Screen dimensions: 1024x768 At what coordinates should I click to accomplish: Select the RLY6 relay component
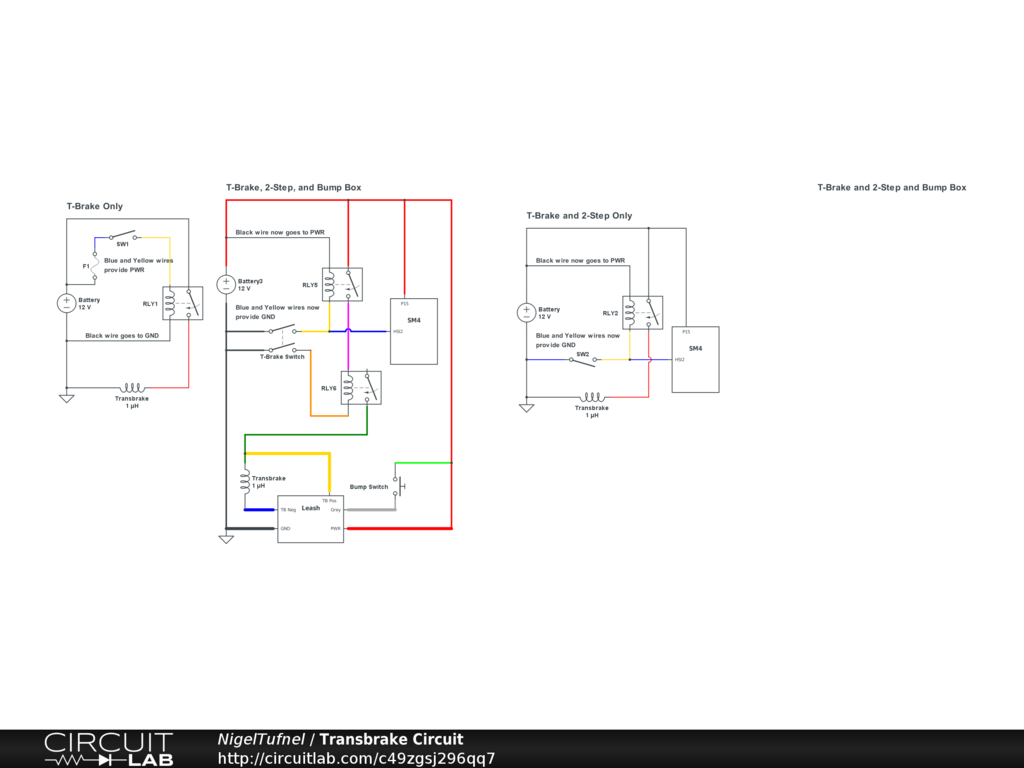click(360, 388)
